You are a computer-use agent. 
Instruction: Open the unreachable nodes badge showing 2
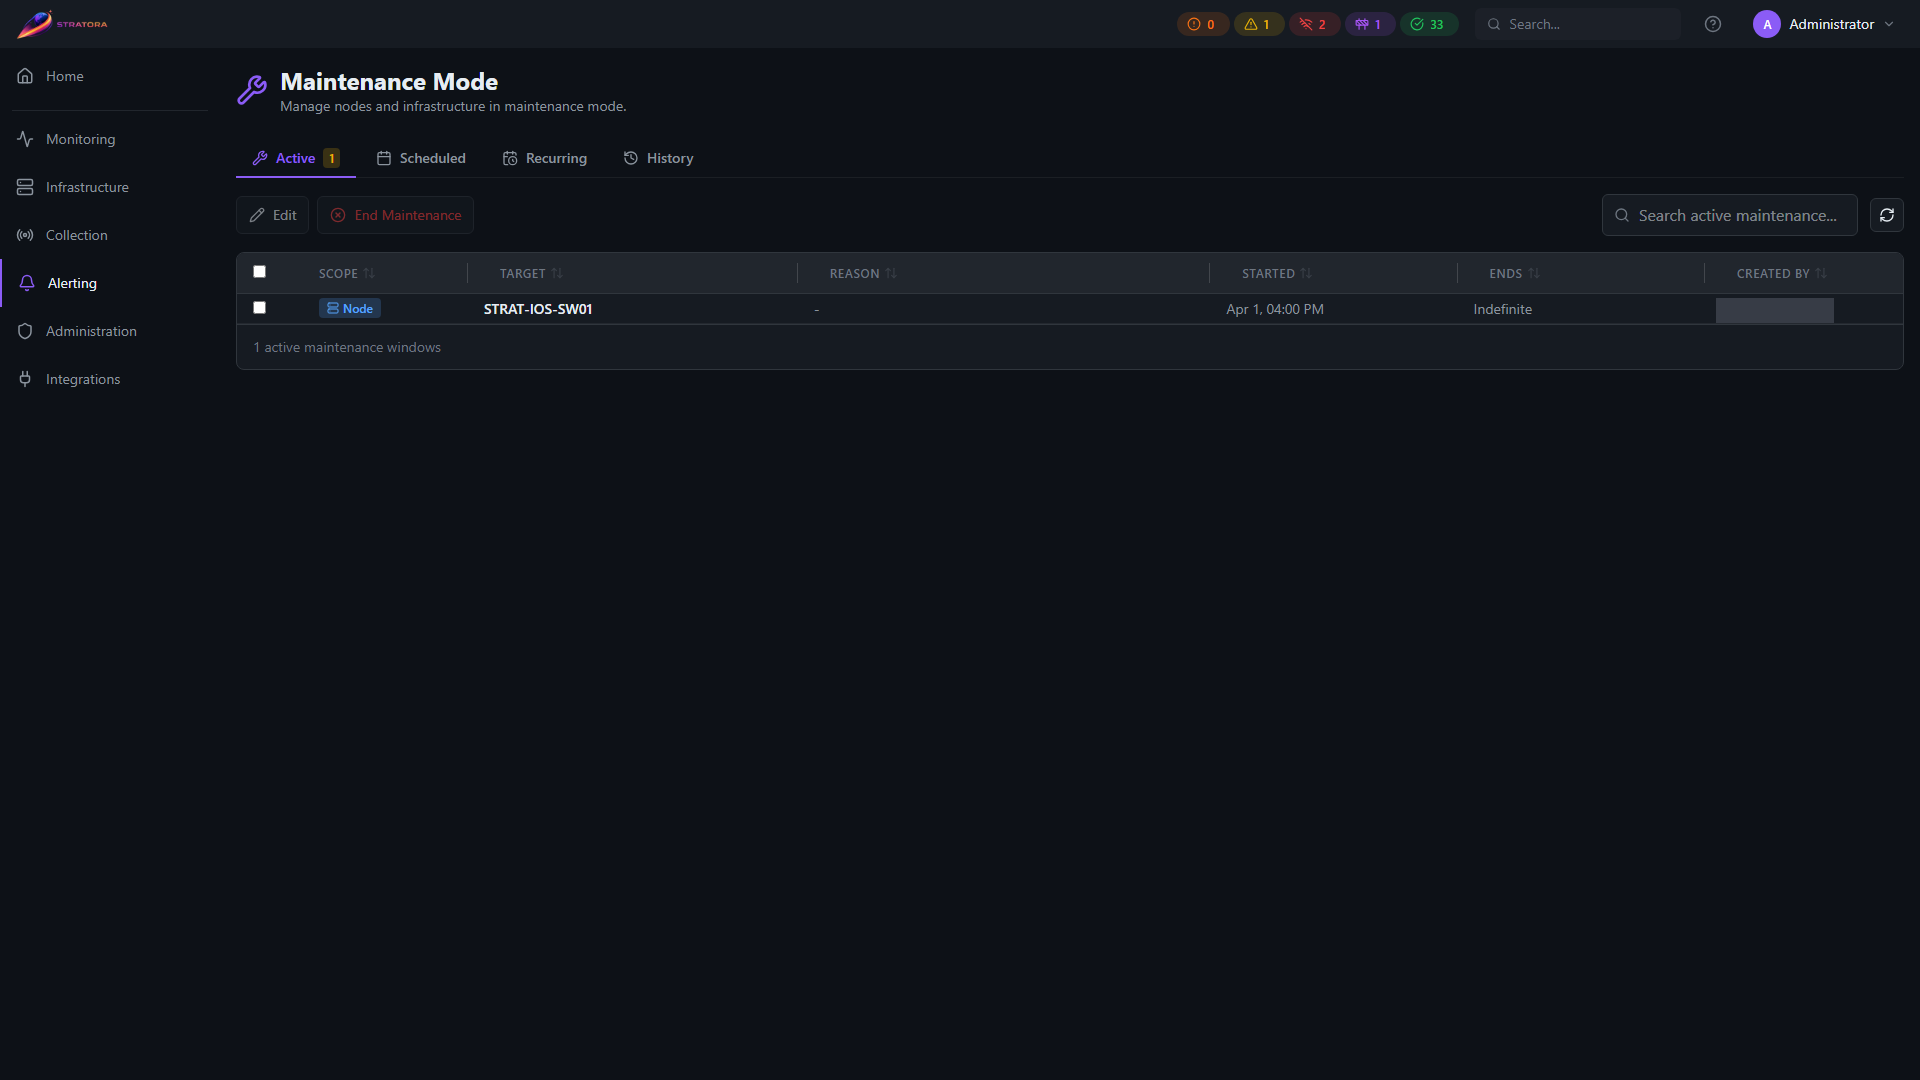point(1314,24)
